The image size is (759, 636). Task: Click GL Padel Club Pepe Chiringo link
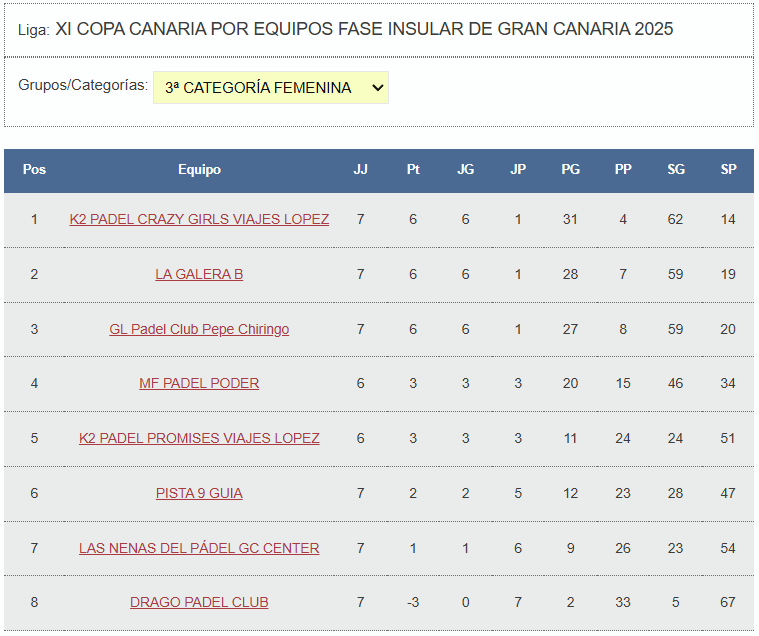199,329
